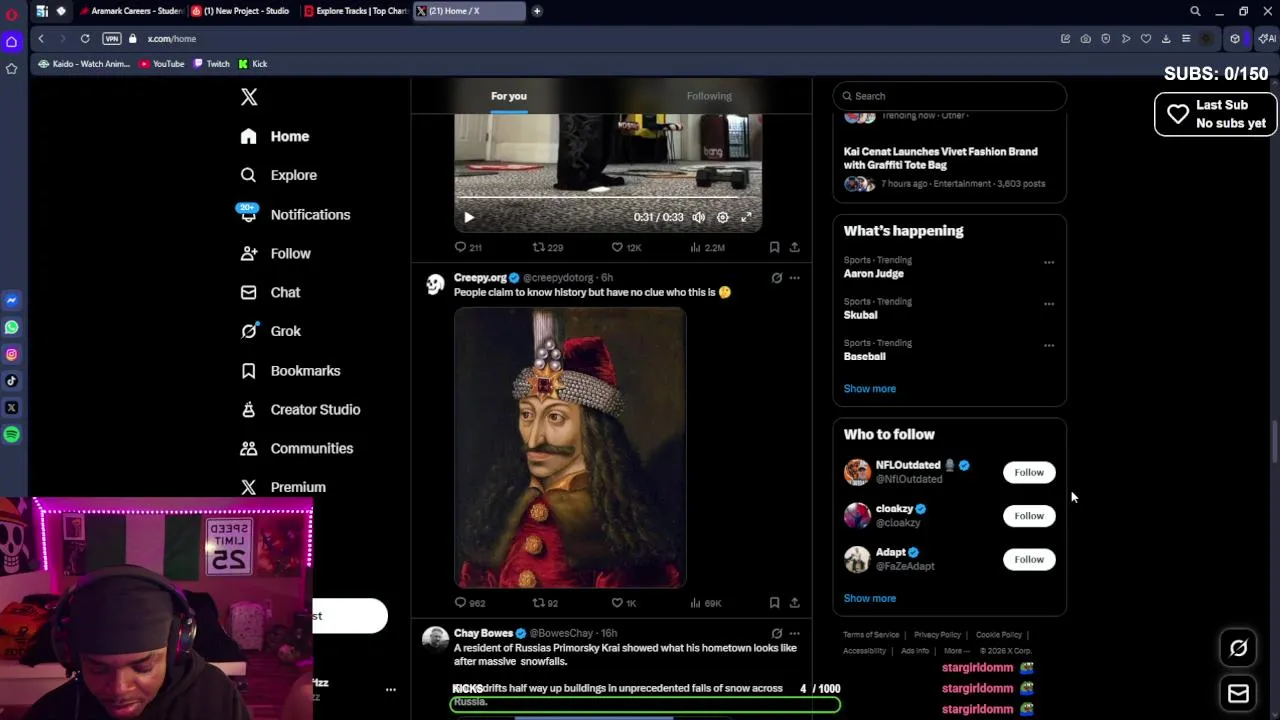Open the Chay Bowes profile name
The image size is (1280, 720).
click(483, 633)
